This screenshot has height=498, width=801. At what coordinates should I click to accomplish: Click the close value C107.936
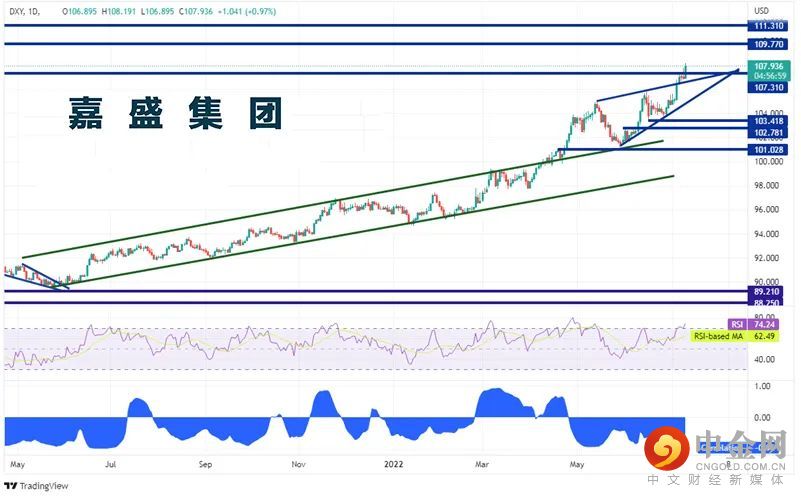196,11
